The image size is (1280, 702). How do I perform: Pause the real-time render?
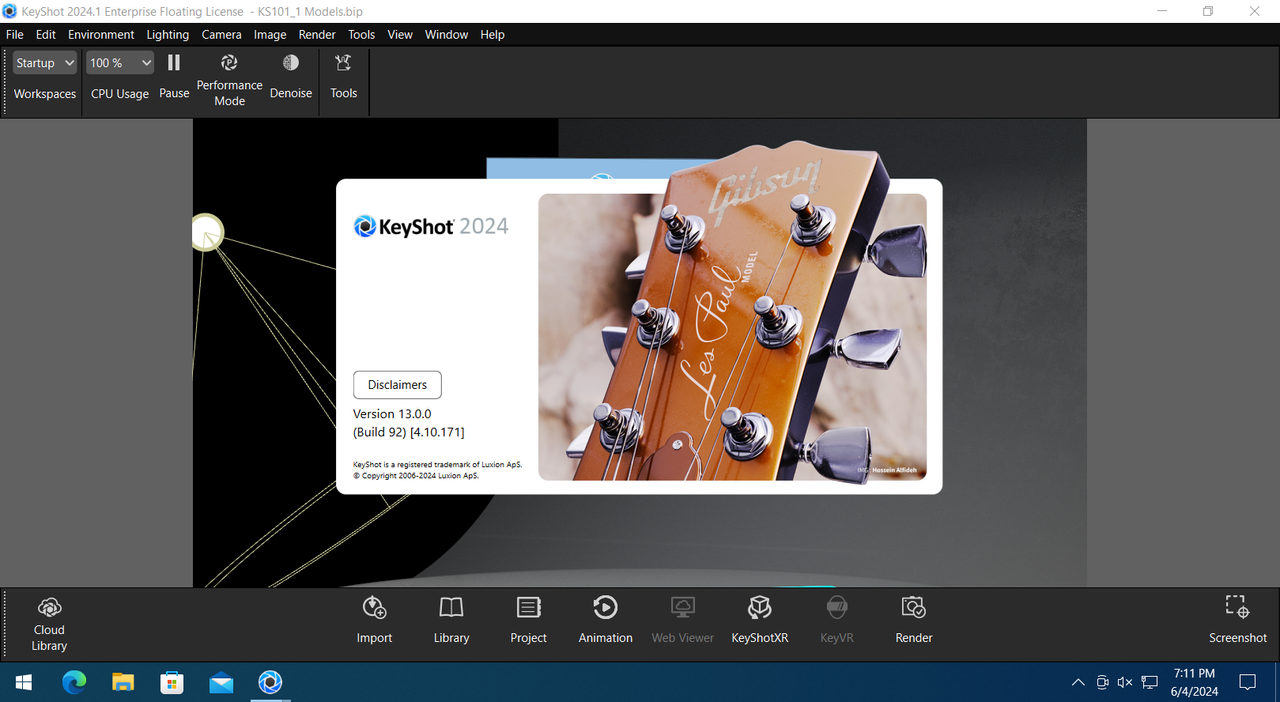[x=174, y=76]
